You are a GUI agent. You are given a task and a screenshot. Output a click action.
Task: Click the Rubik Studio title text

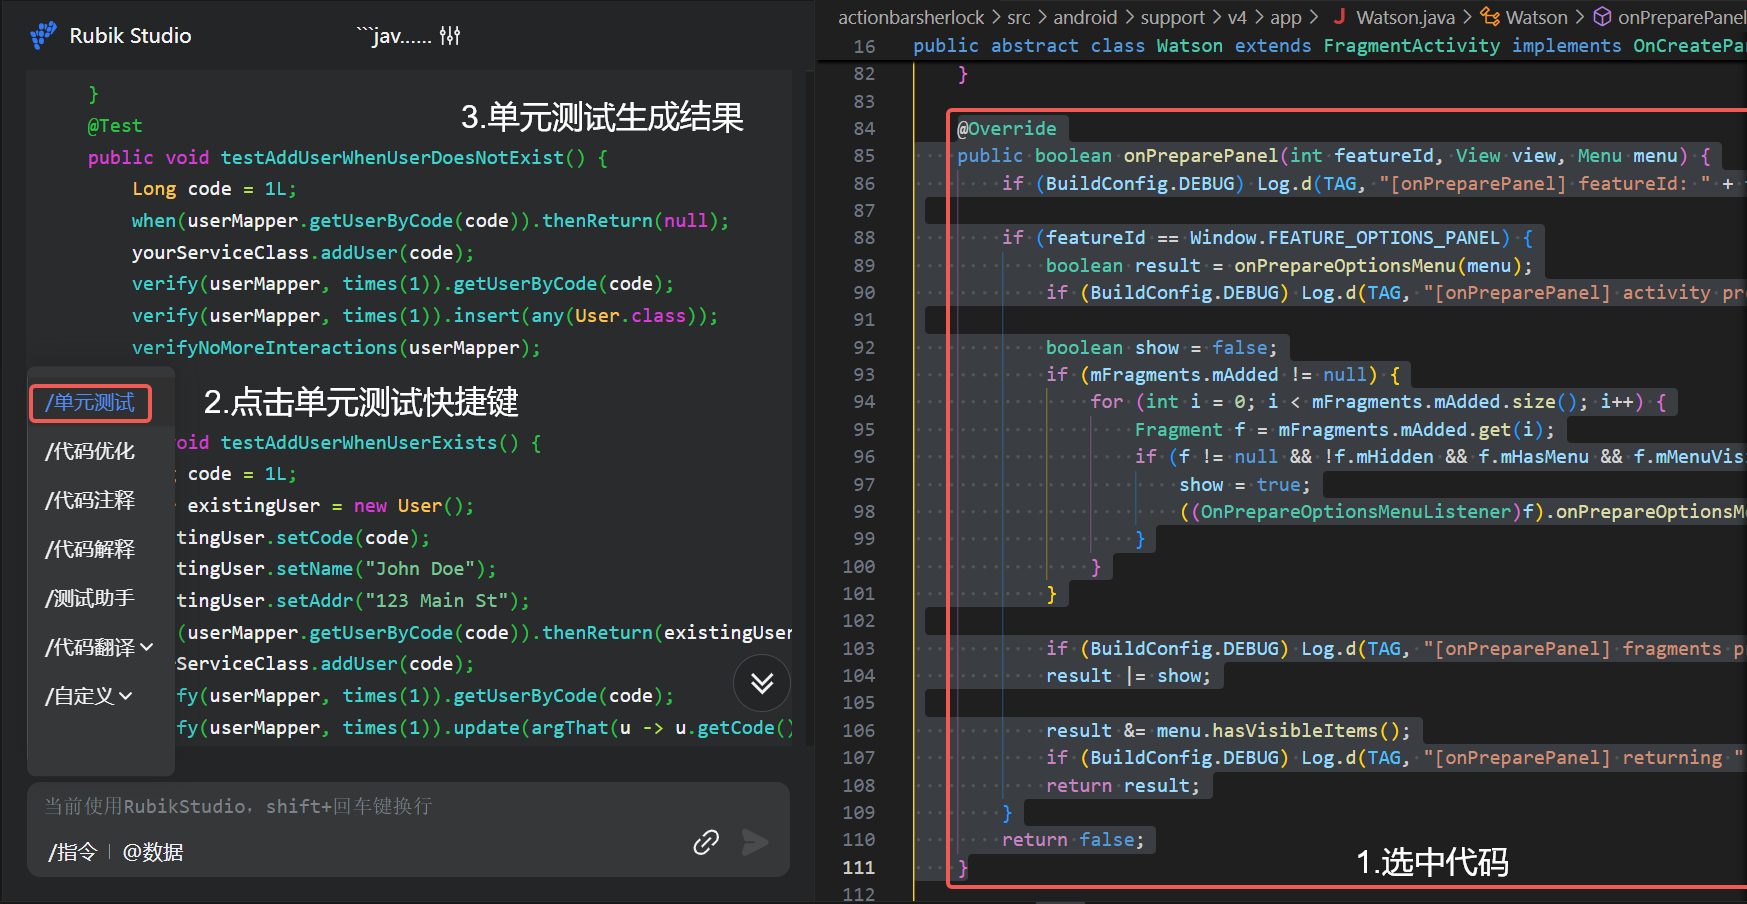coord(130,36)
